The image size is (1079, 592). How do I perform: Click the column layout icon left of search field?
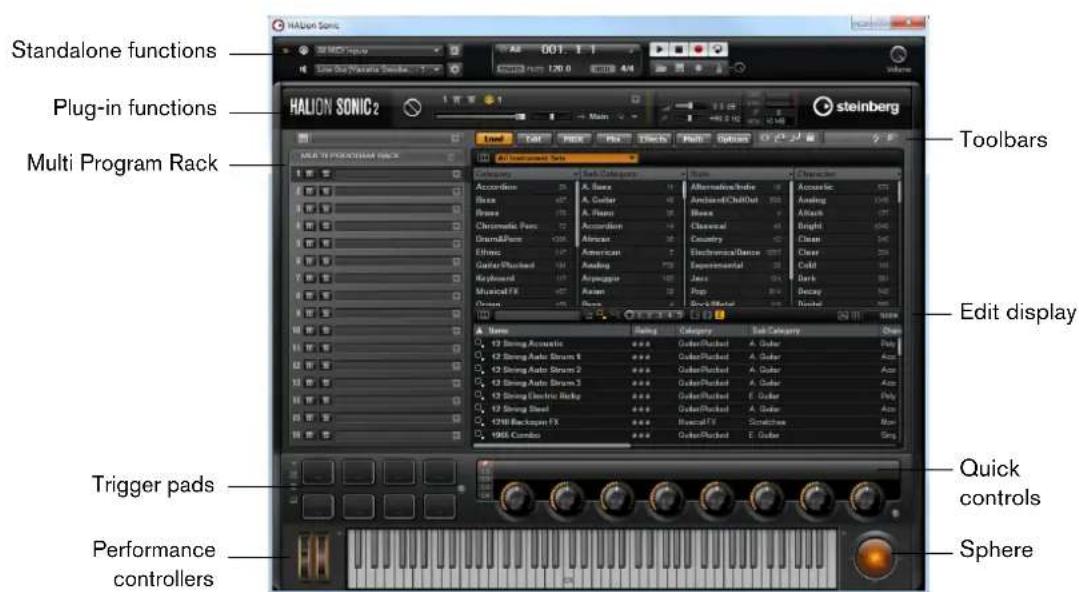pos(483,315)
